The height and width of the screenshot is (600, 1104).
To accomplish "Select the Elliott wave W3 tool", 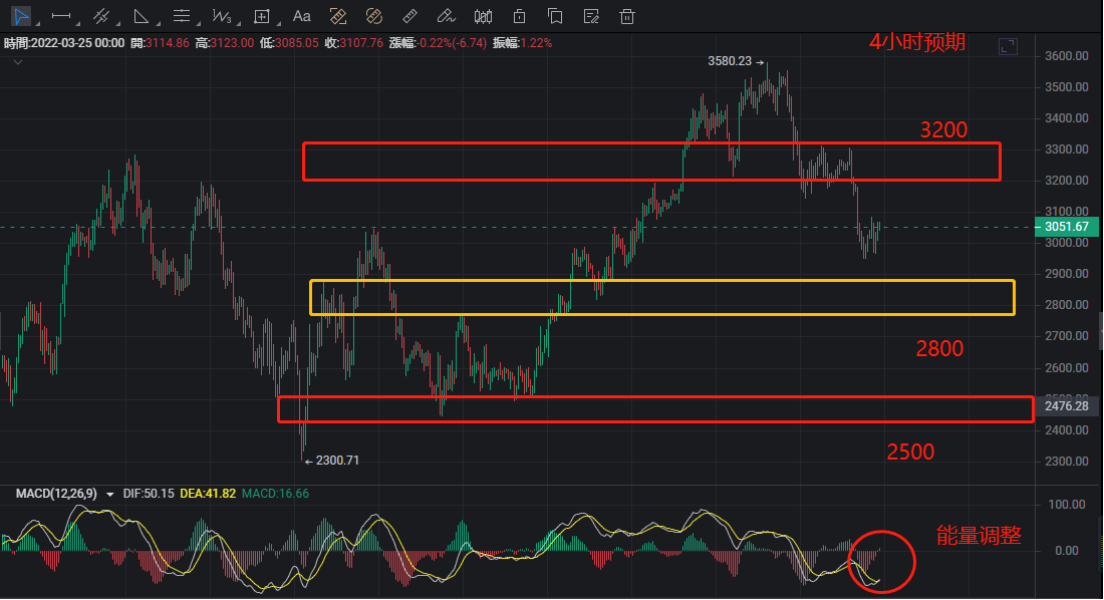I will point(222,16).
